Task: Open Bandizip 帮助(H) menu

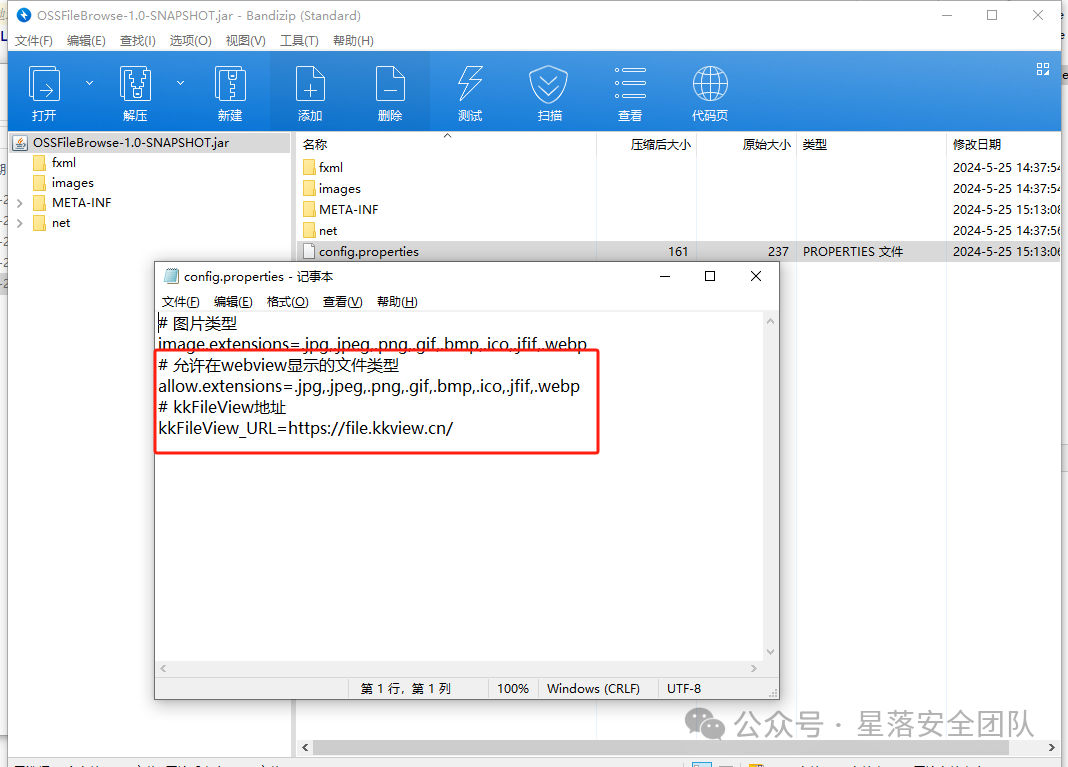Action: coord(354,41)
